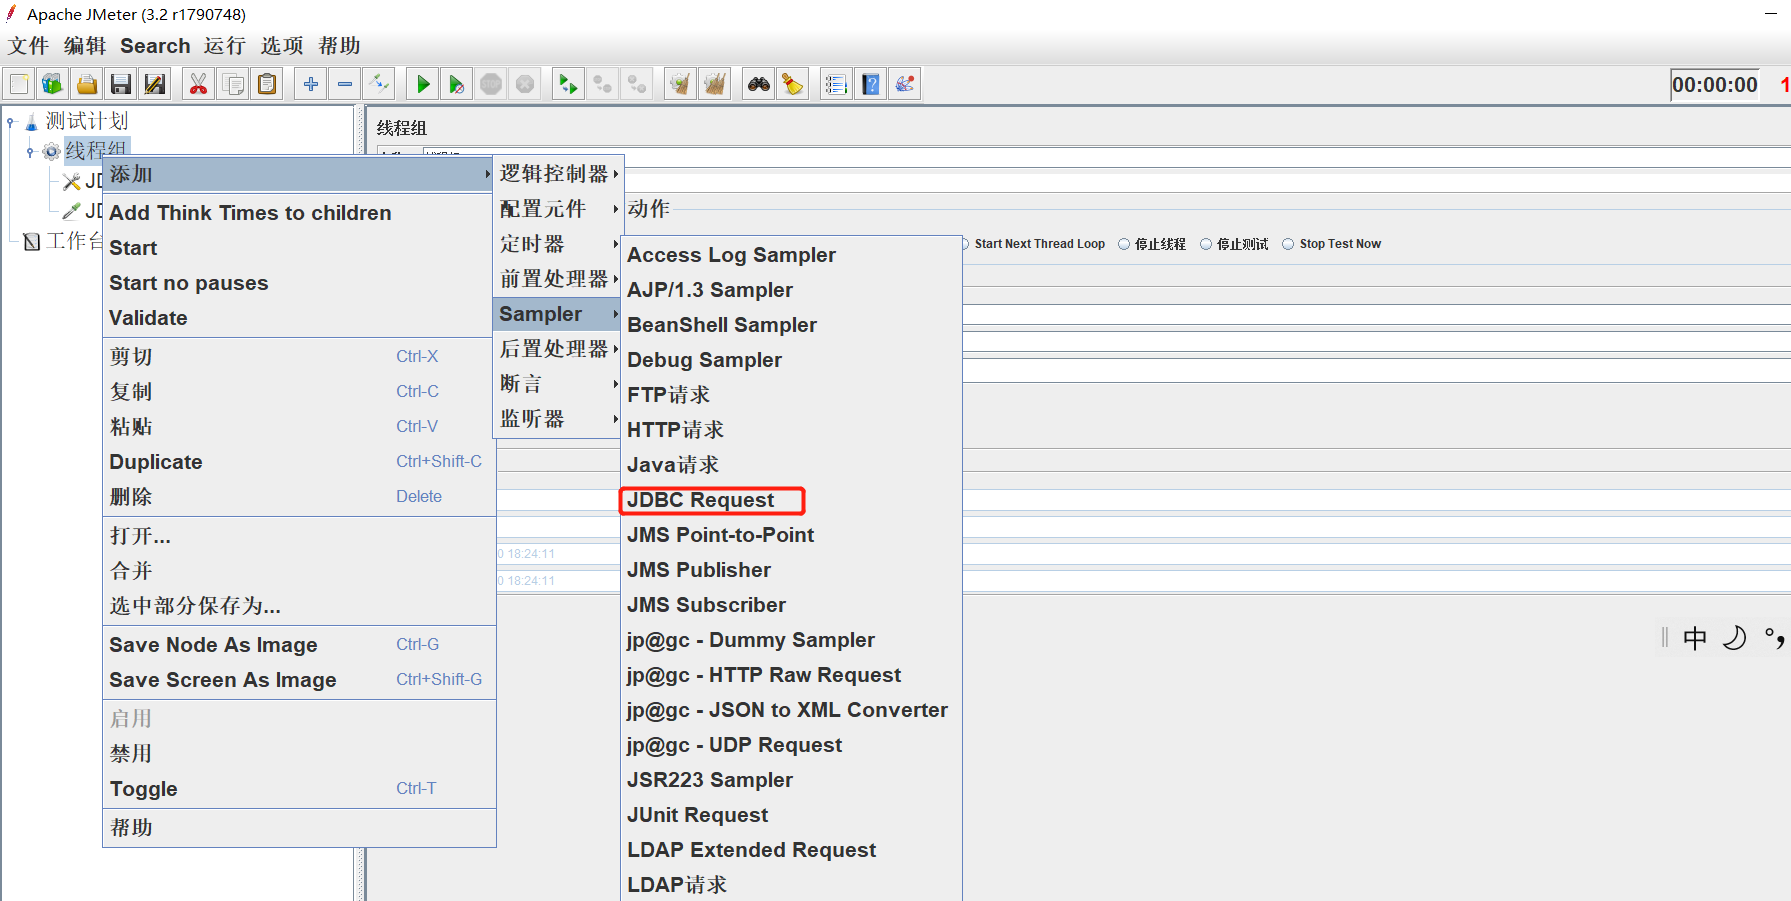The height and width of the screenshot is (901, 1791).
Task: Expand the 定时器 submenu
Action: tap(558, 244)
